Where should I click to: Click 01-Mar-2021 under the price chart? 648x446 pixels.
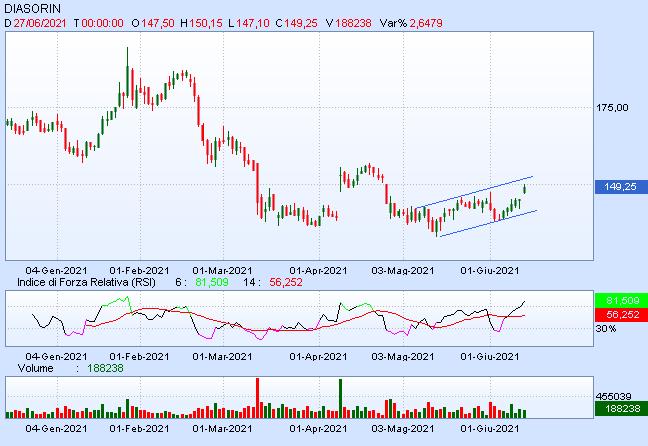[x=222, y=271]
